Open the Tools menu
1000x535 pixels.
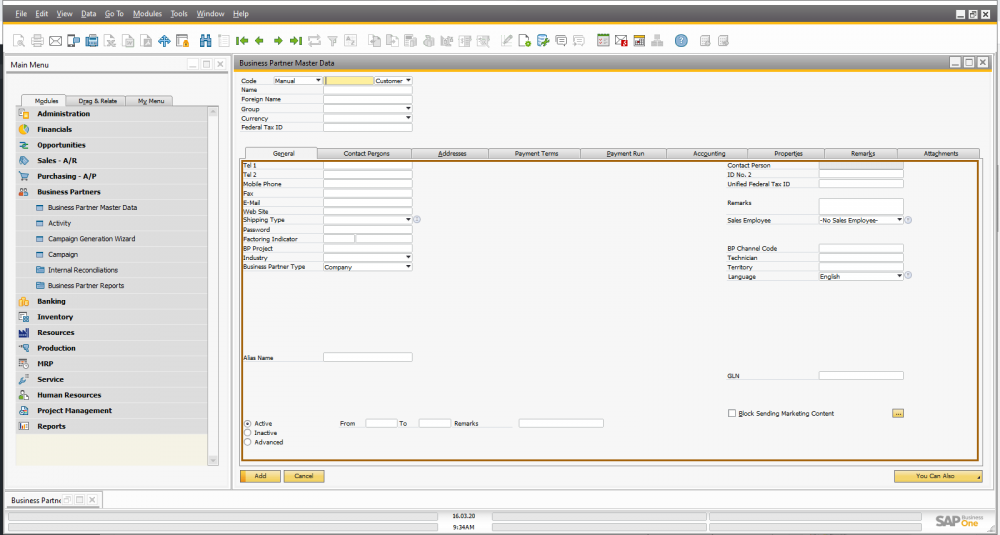(x=179, y=13)
